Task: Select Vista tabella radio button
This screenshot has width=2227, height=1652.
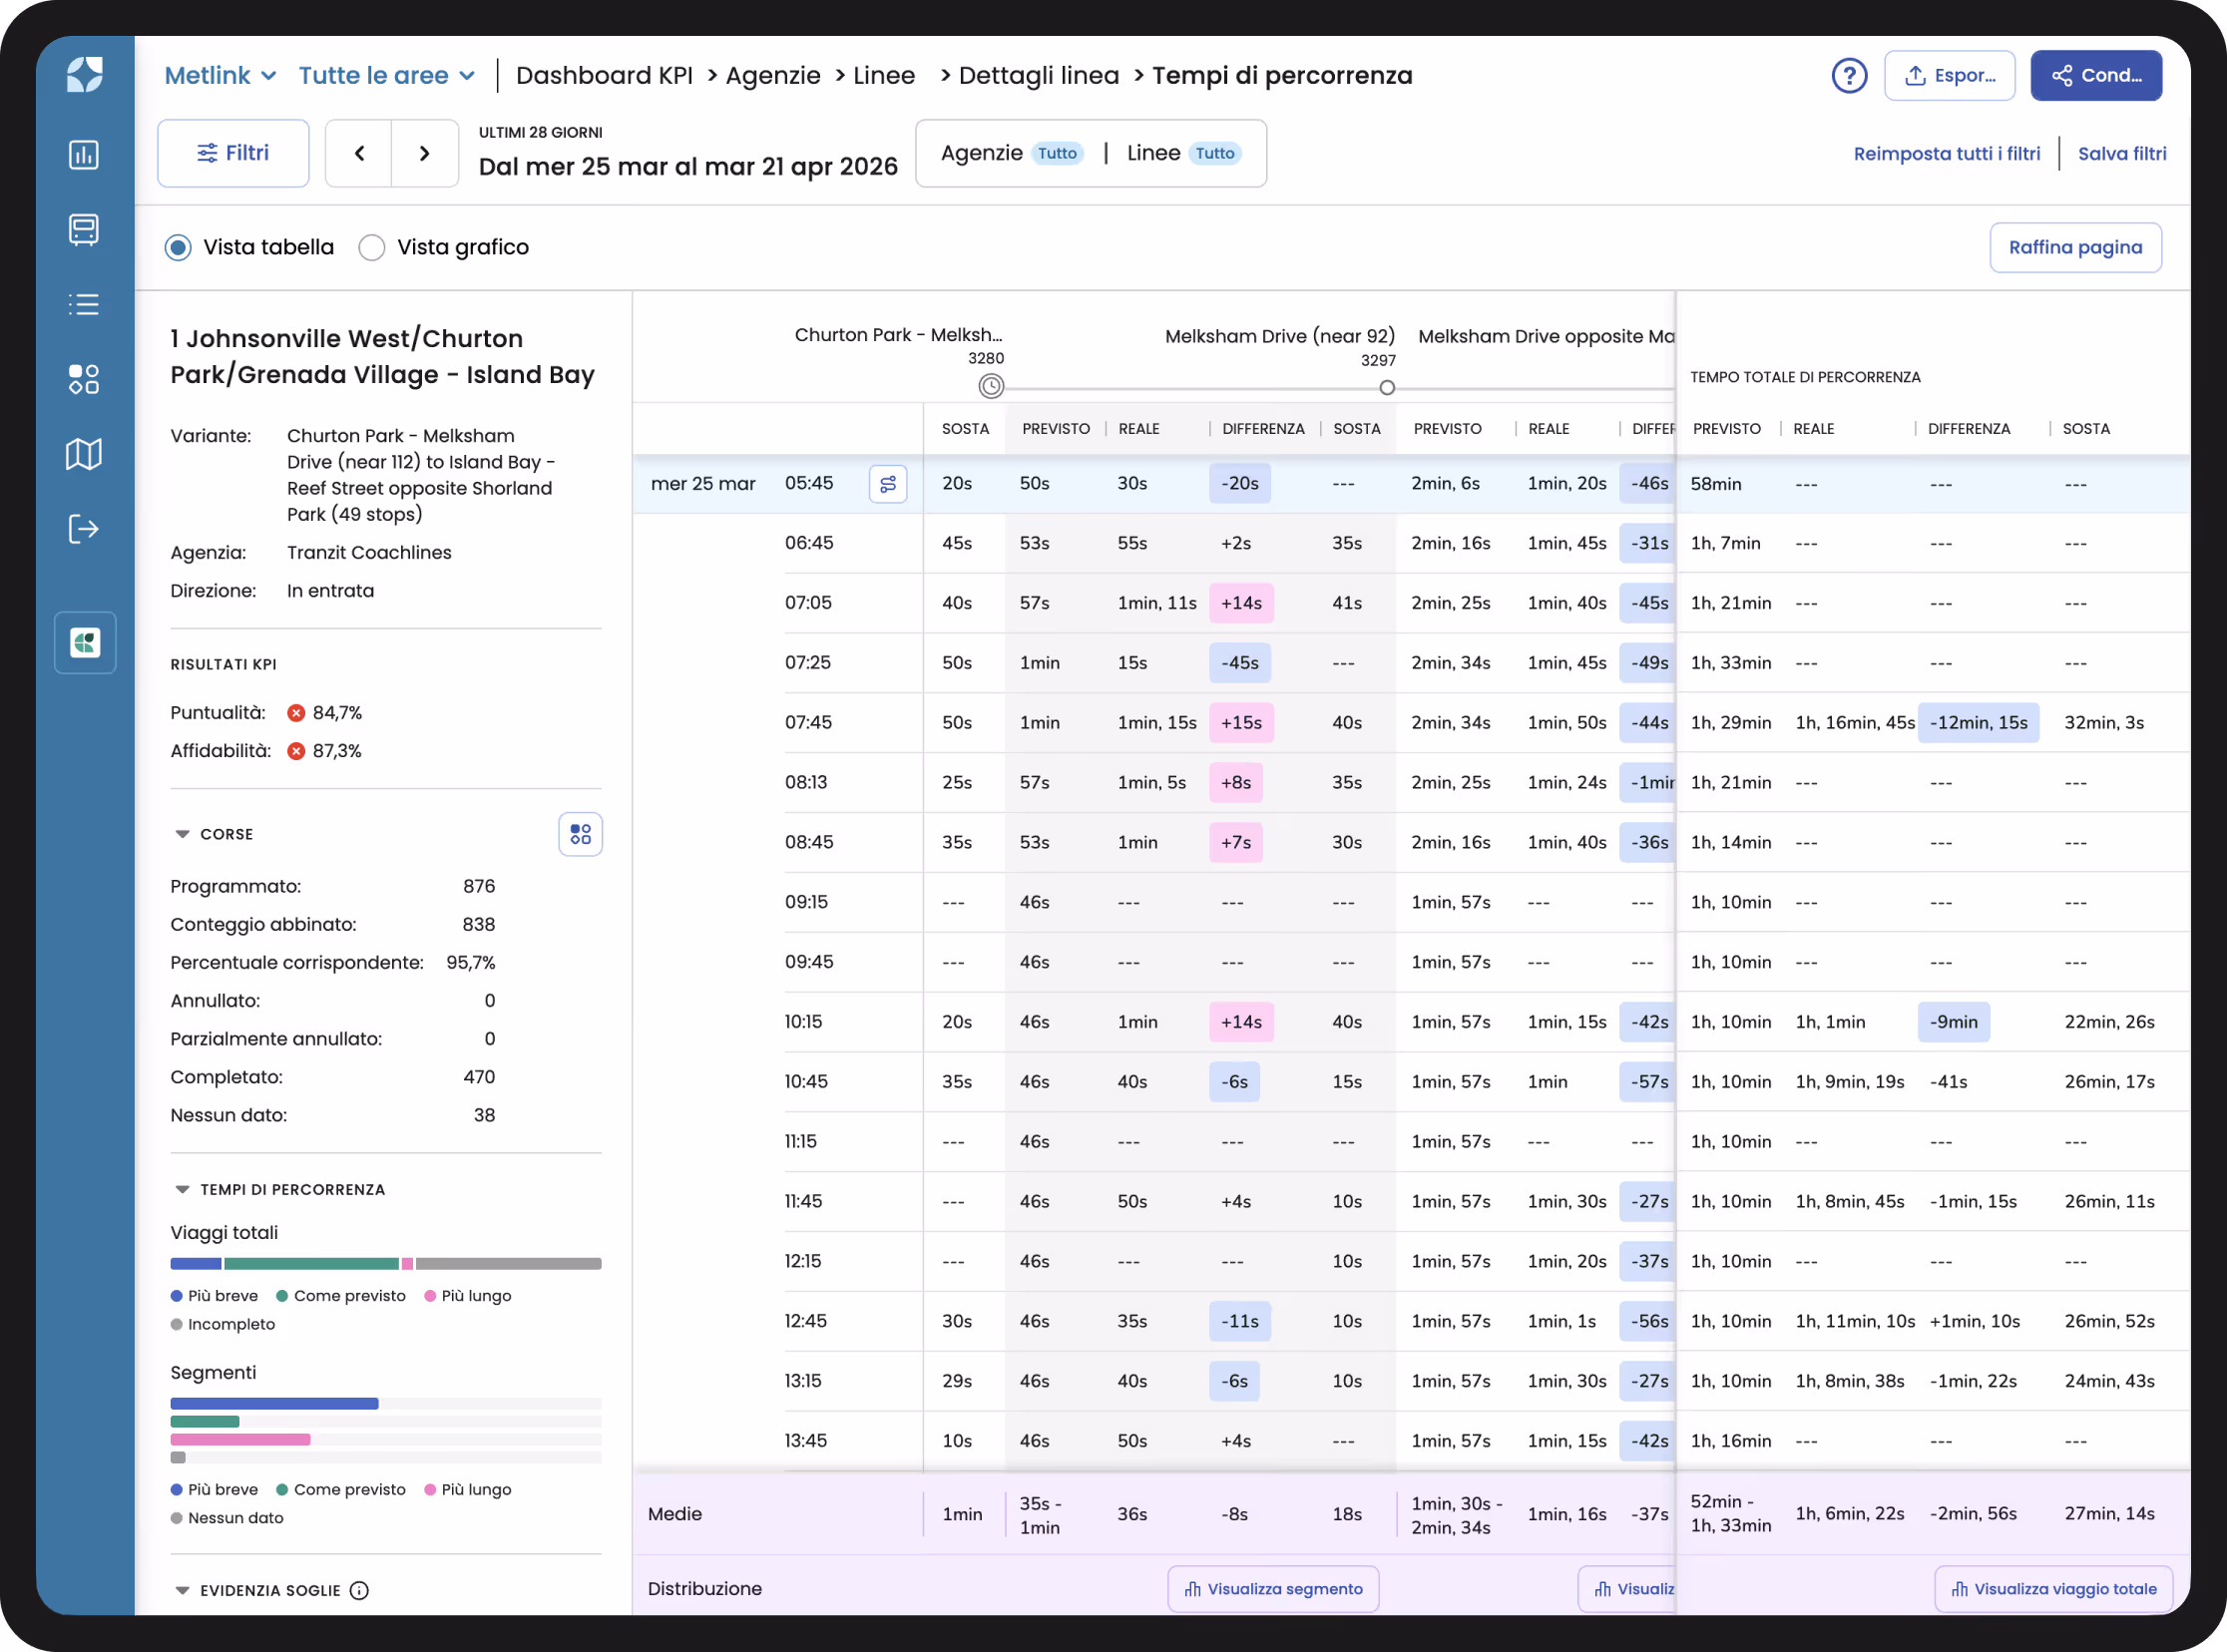Action: [178, 248]
